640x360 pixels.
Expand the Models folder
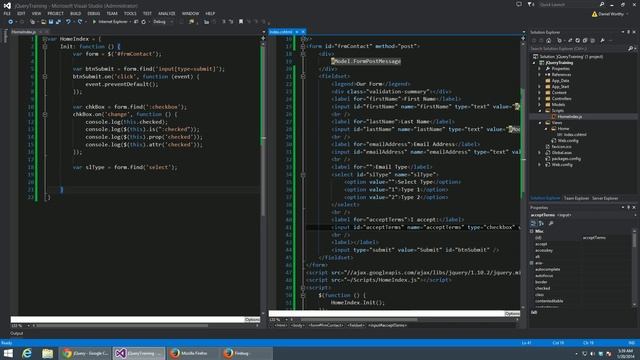pyautogui.click(x=540, y=104)
